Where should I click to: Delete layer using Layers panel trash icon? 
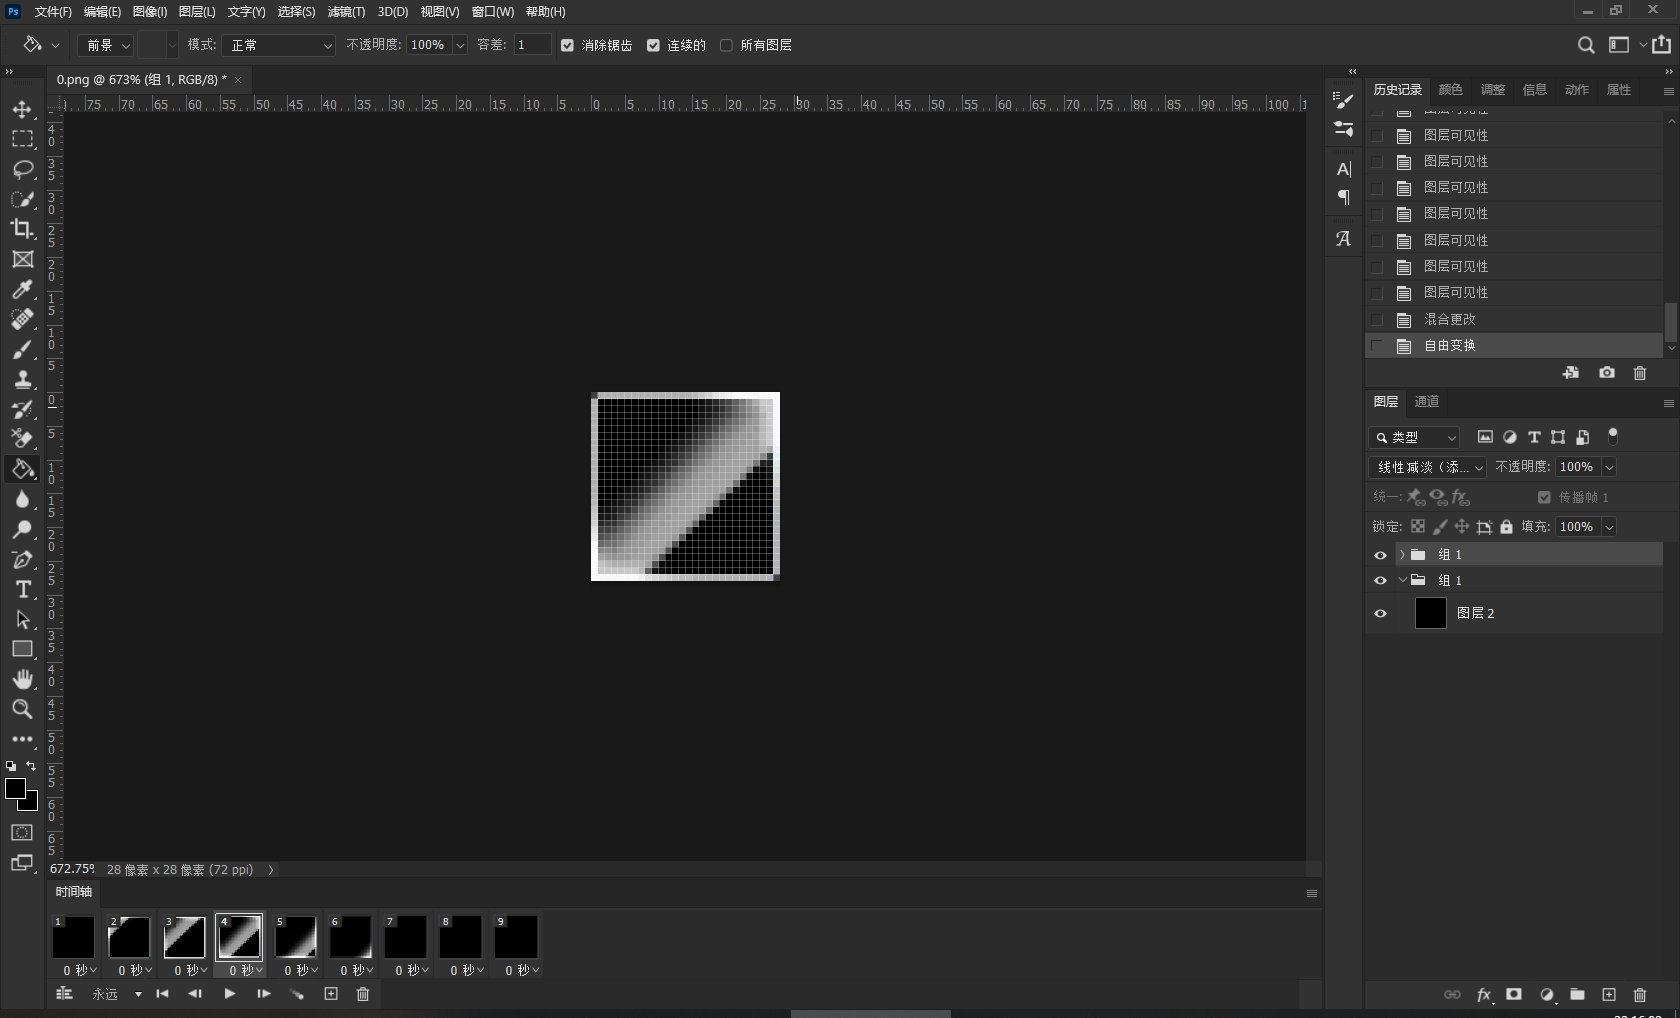1639,995
